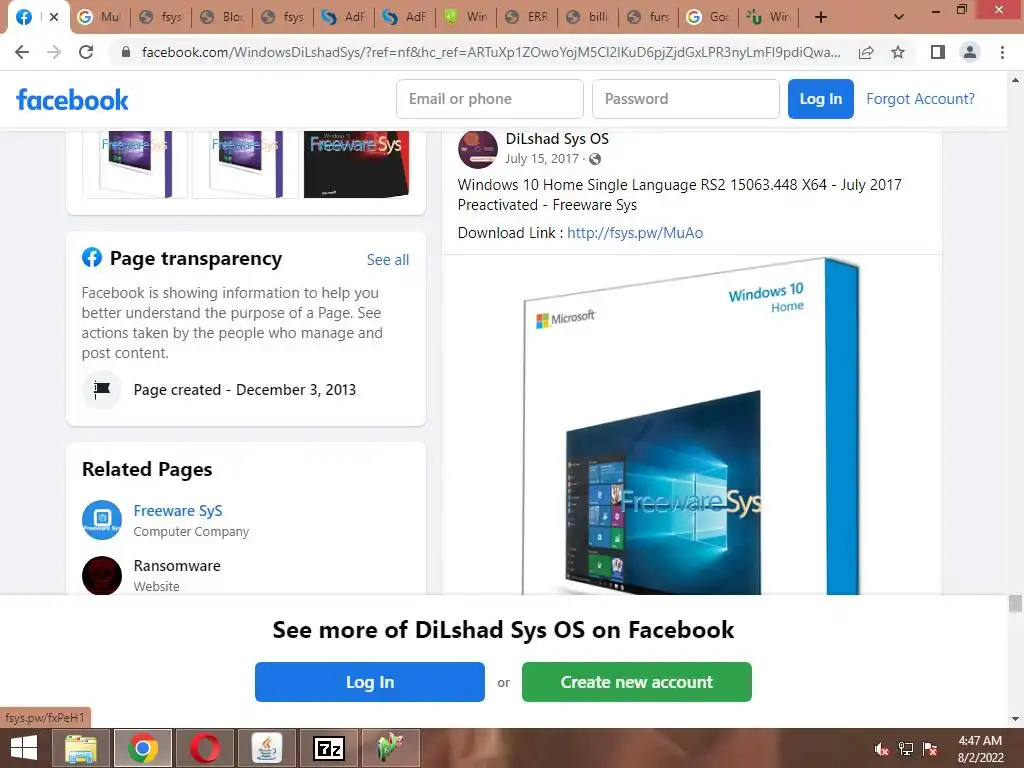The width and height of the screenshot is (1024, 768).
Task: Click Forgot Account? link
Action: point(920,99)
